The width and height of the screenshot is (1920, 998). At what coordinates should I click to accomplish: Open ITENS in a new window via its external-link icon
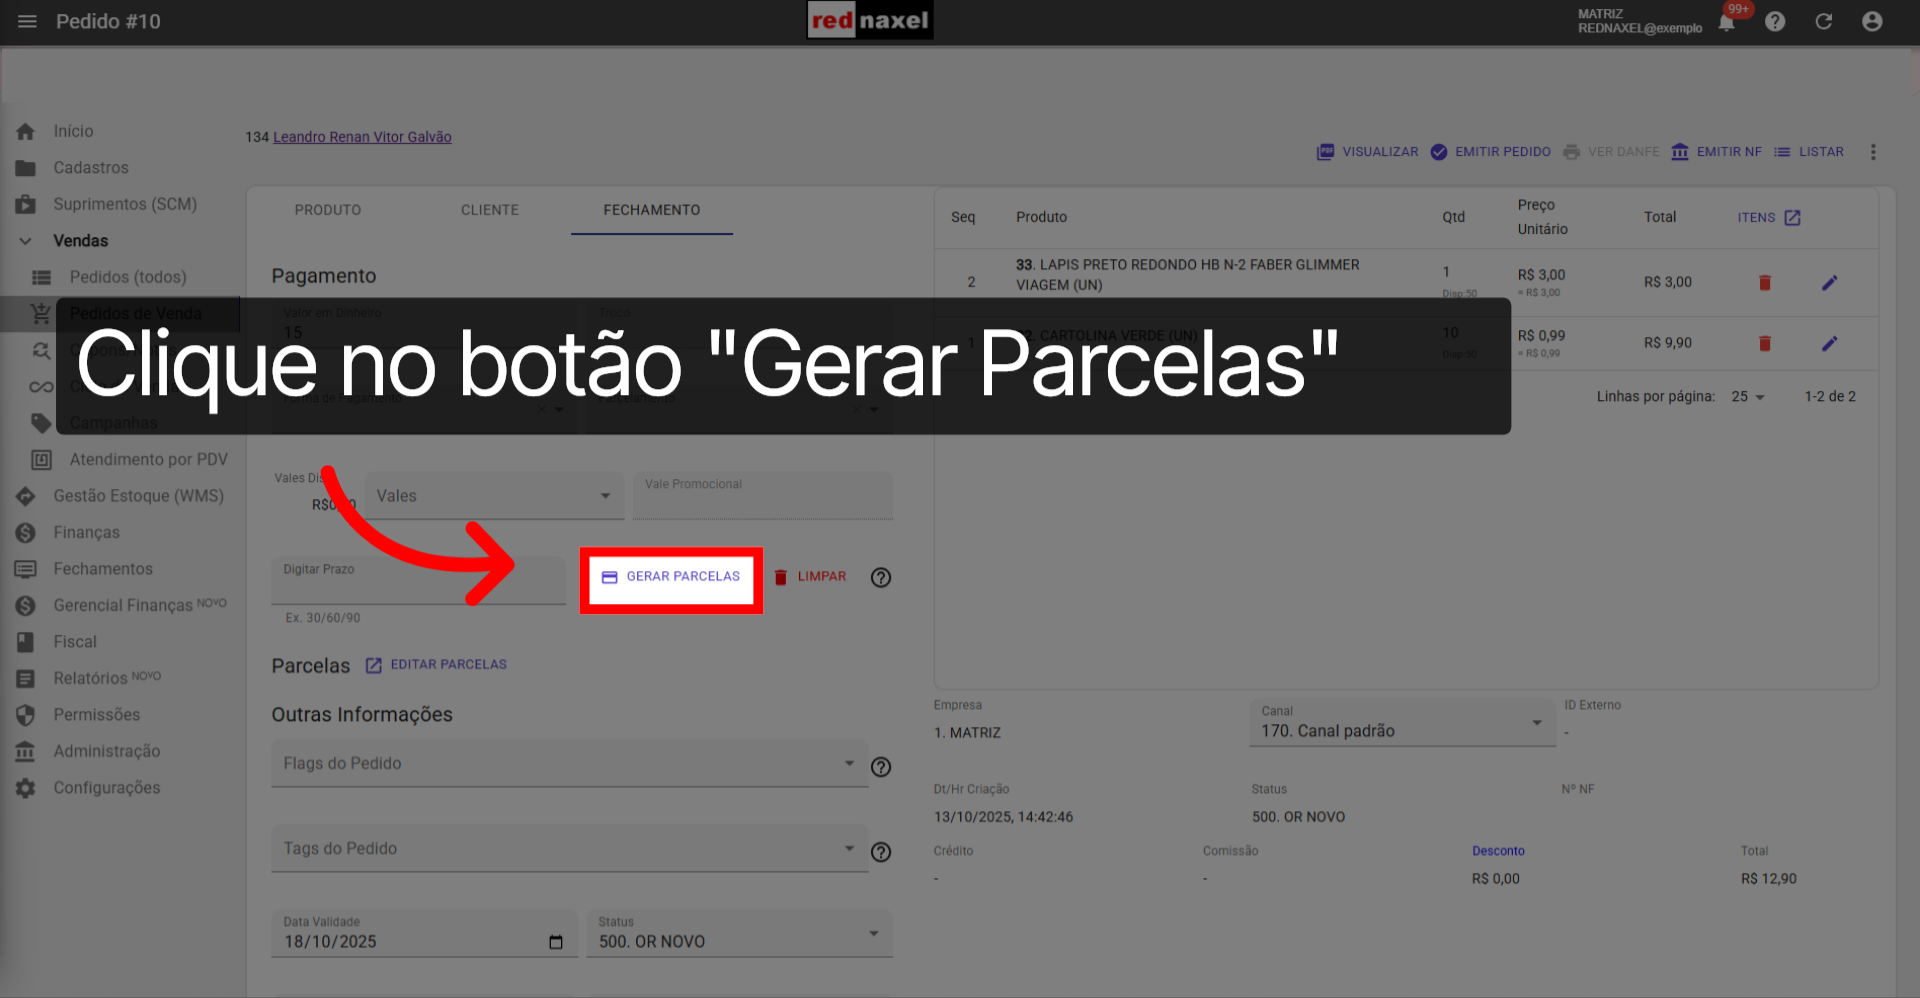[1793, 217]
